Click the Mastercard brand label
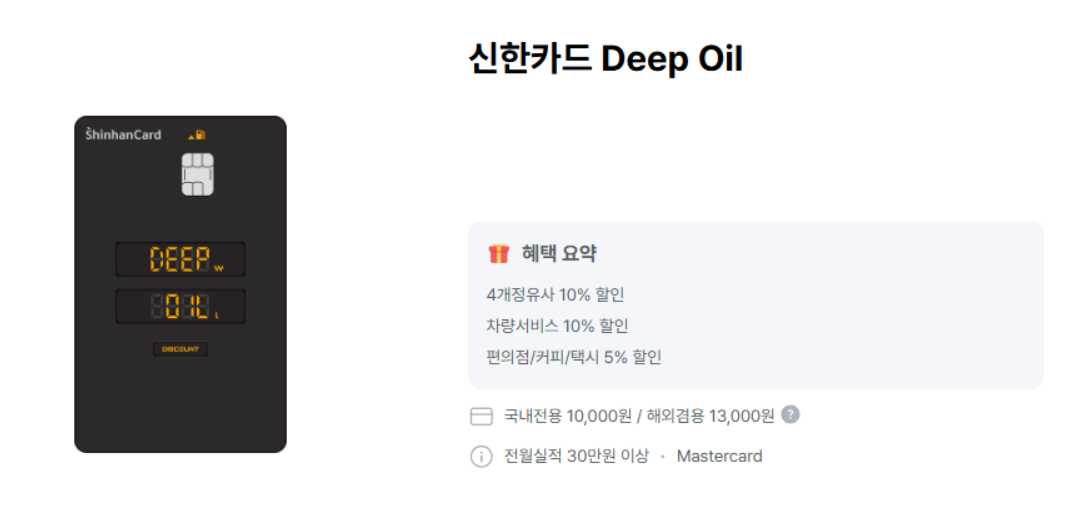Viewport: 1075px width, 516px height. [719, 457]
